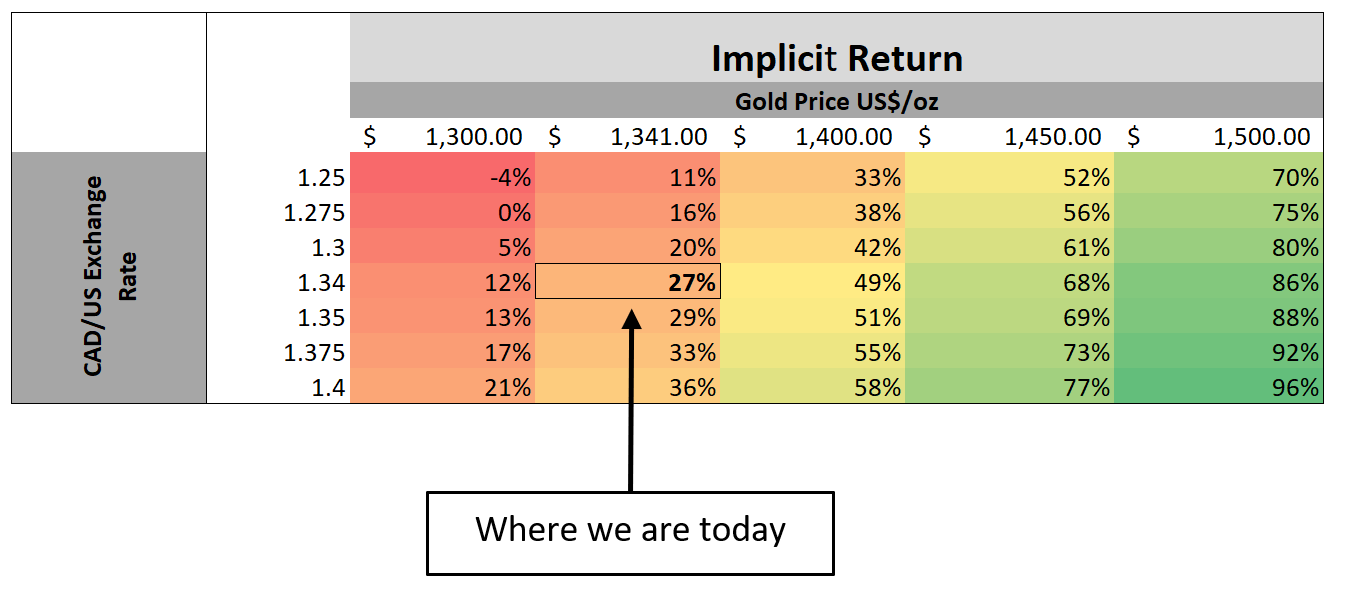Click the 1.275 exchange rate row label
Image resolution: width=1357 pixels, height=589 pixels.
point(315,213)
